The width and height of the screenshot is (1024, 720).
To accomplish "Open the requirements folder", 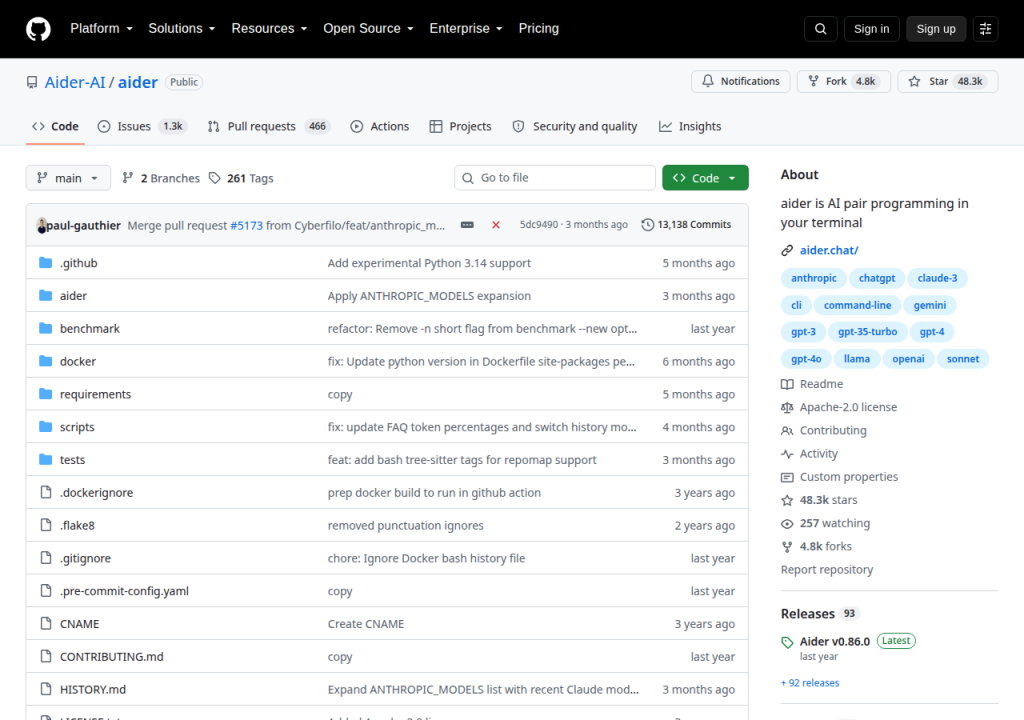I will [95, 394].
